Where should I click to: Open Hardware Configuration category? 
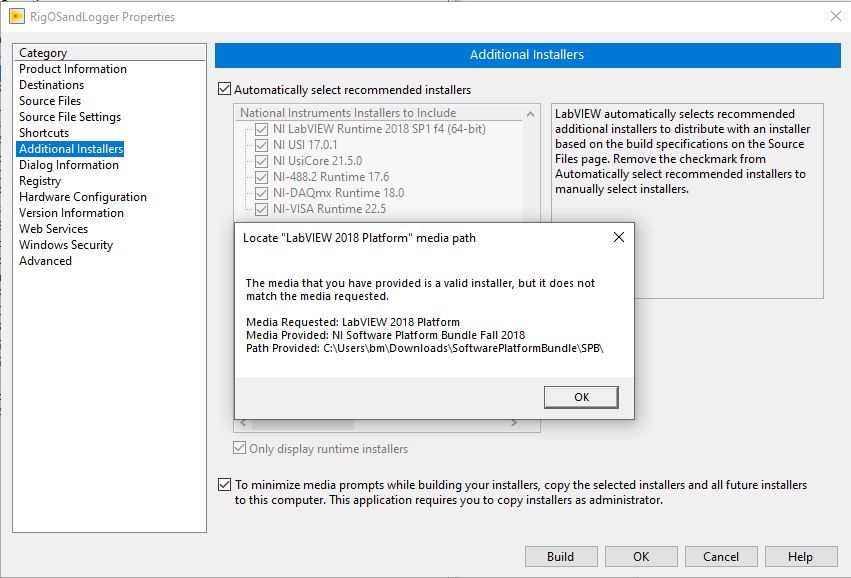click(83, 197)
